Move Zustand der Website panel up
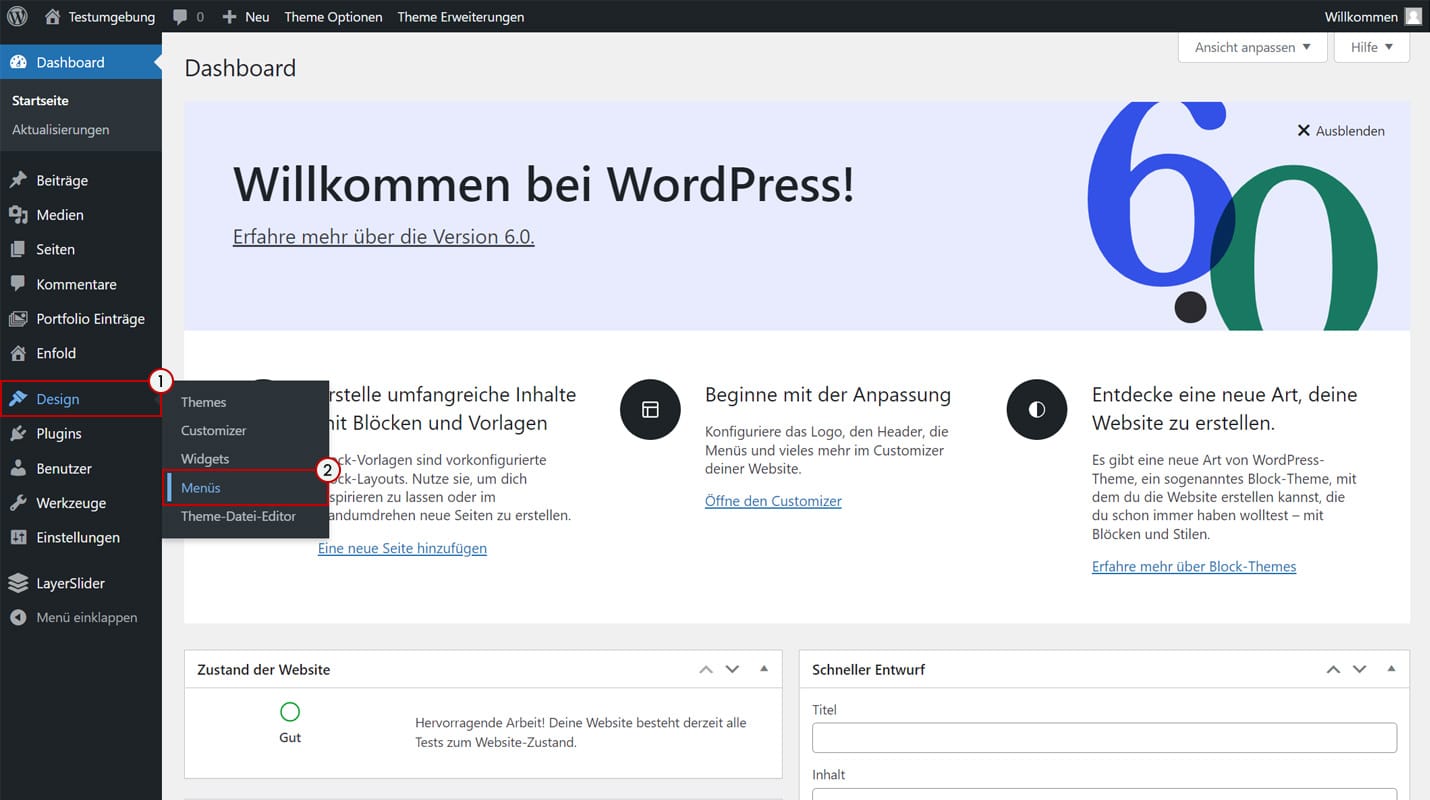 click(x=706, y=669)
